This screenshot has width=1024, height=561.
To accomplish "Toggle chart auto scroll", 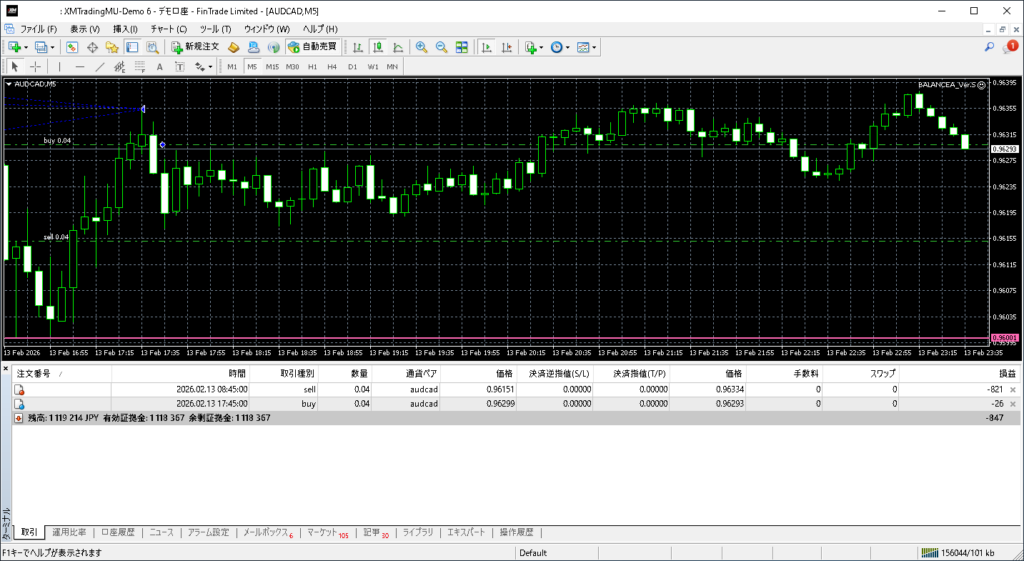I will click(x=485, y=47).
